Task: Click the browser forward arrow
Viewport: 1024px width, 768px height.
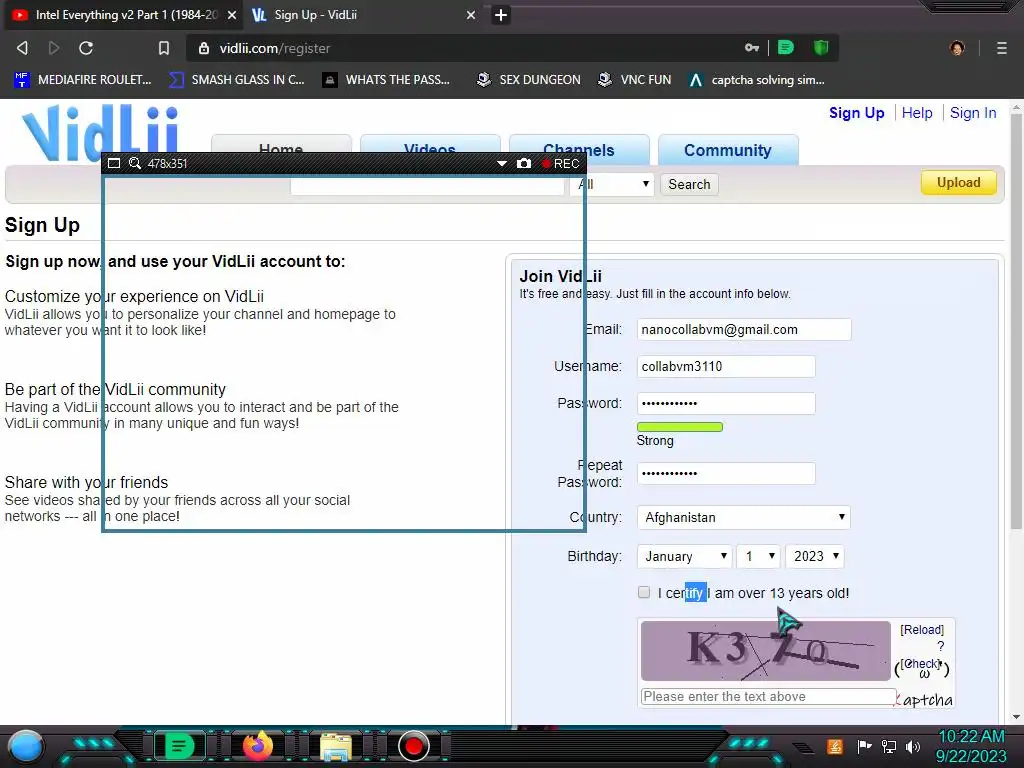Action: [54, 48]
